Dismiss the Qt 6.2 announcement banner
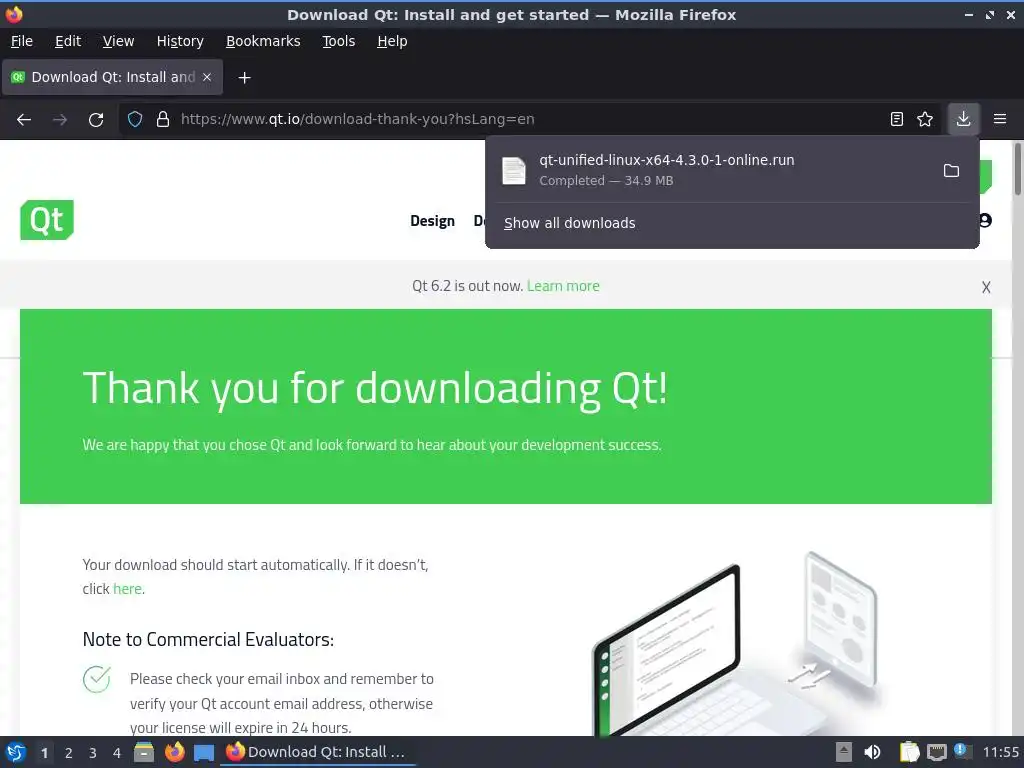This screenshot has width=1024, height=768. pyautogui.click(x=986, y=287)
